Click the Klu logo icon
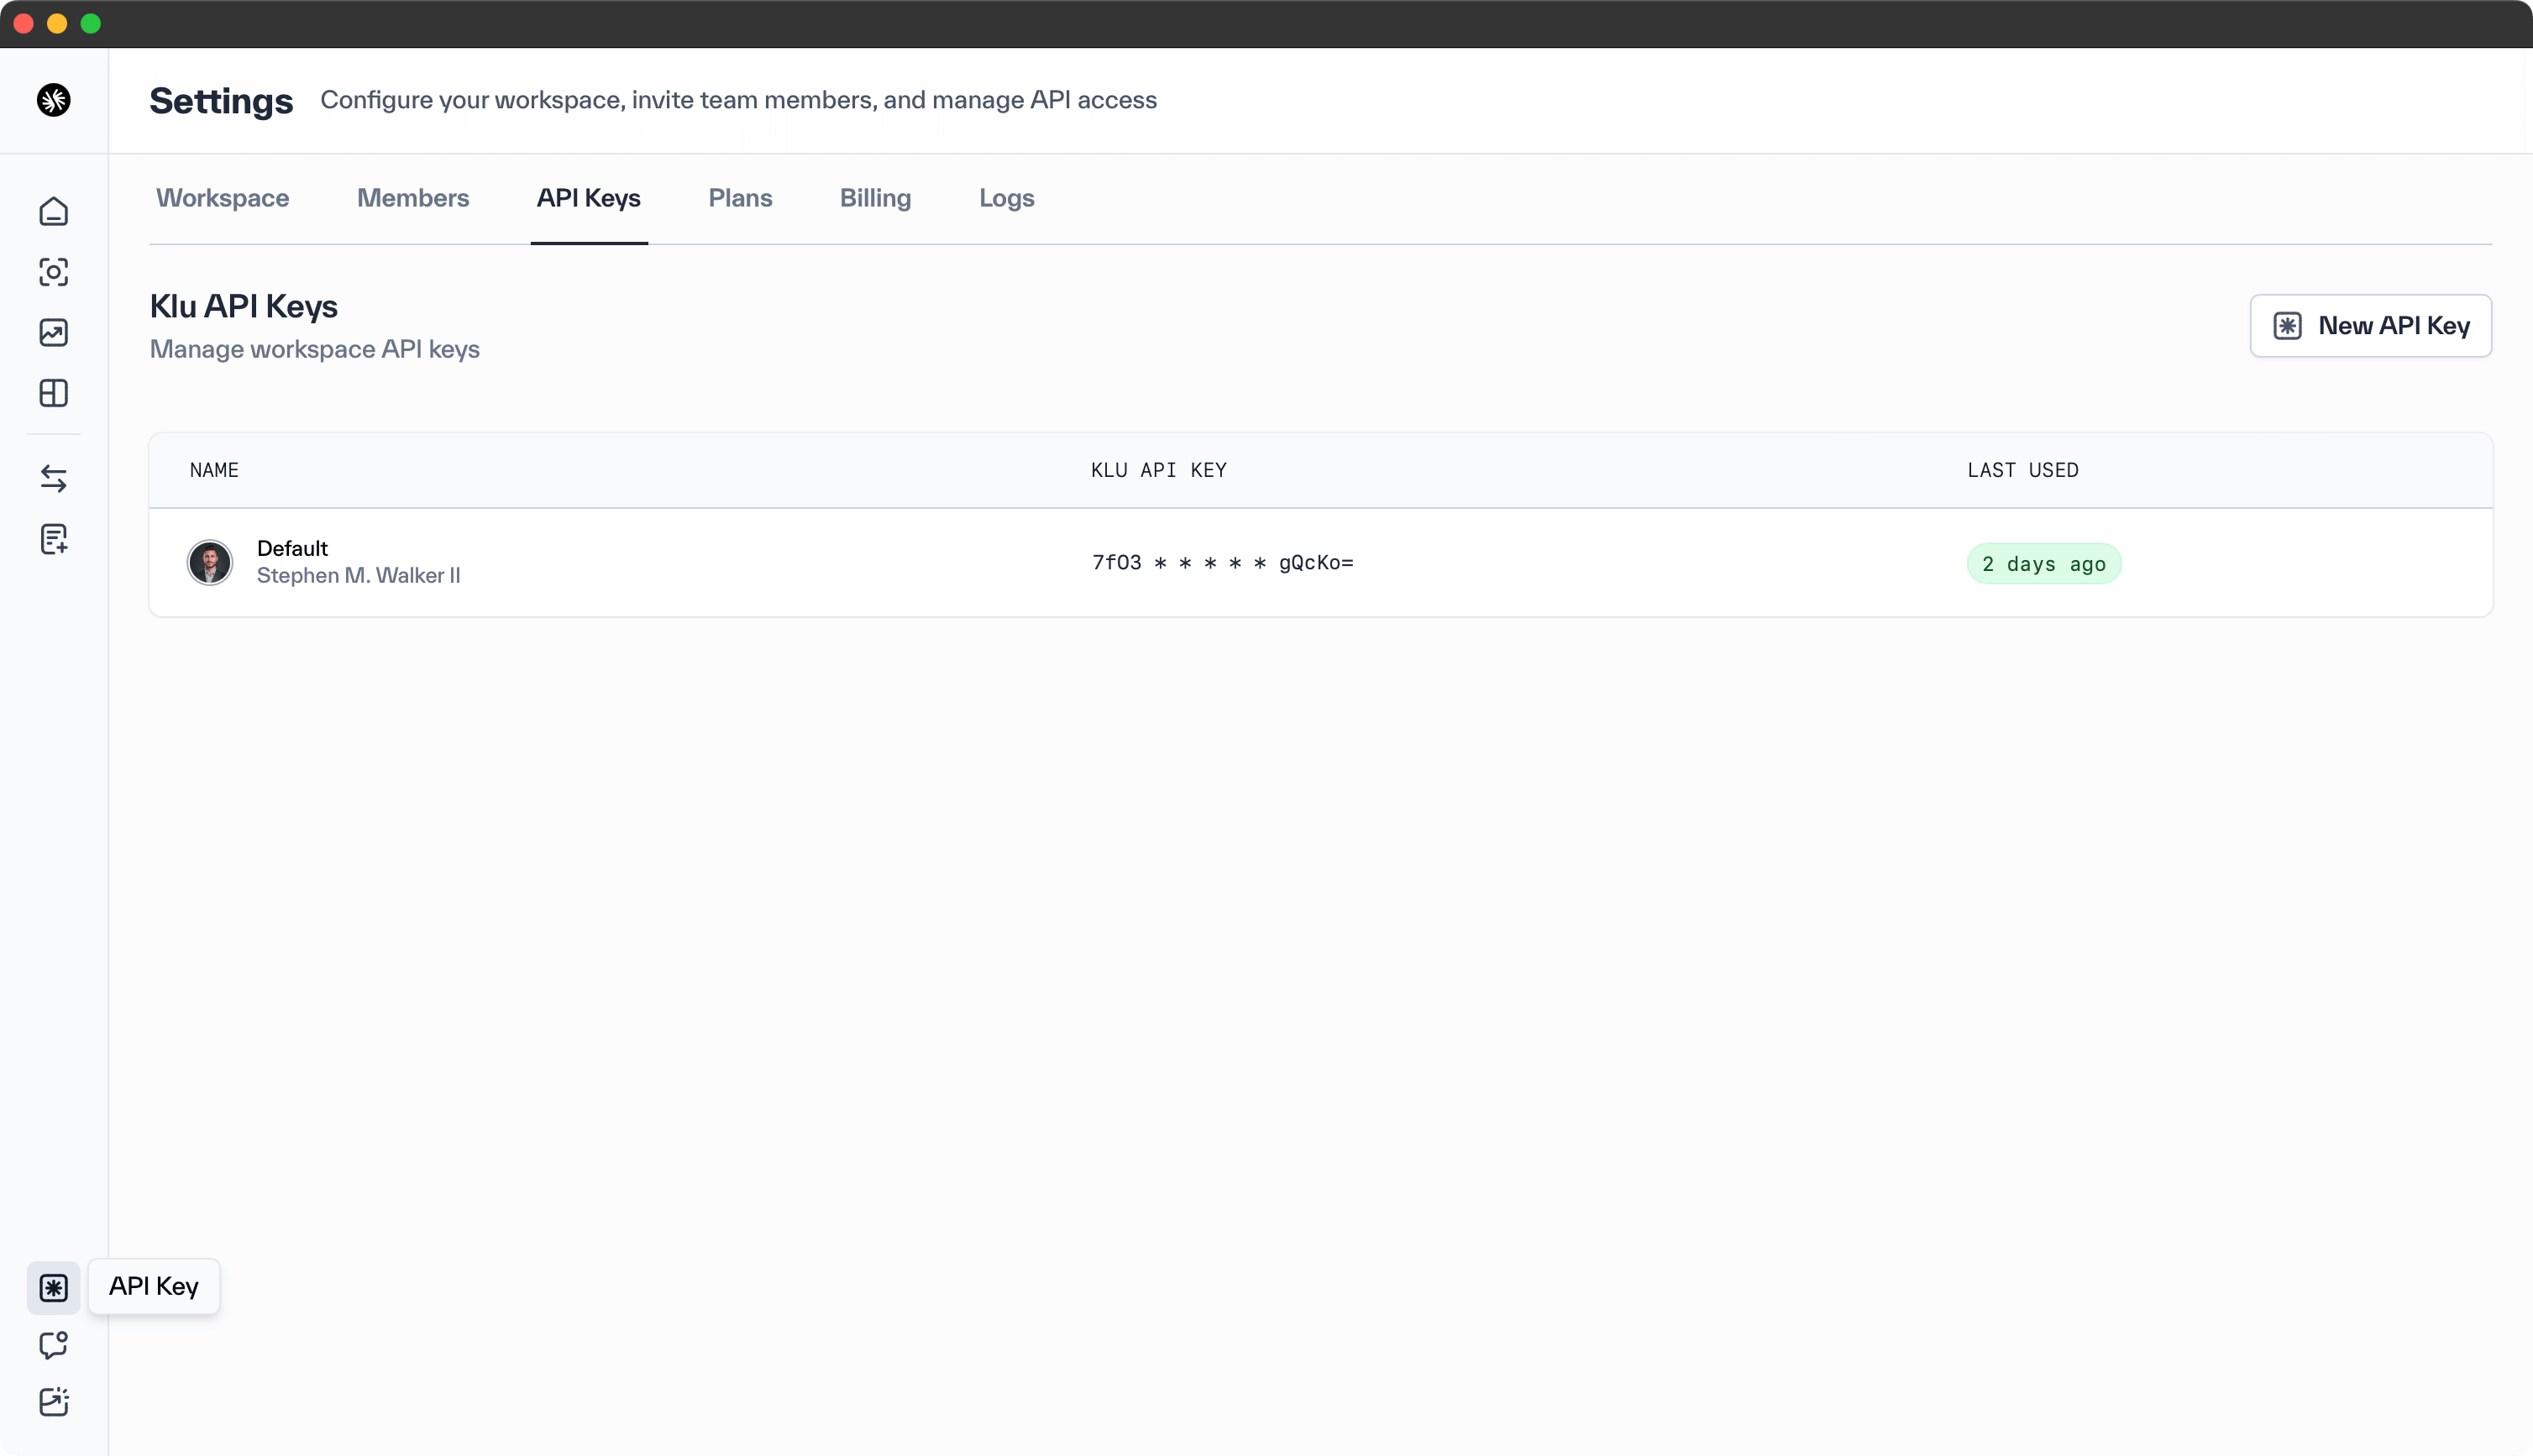 54,100
